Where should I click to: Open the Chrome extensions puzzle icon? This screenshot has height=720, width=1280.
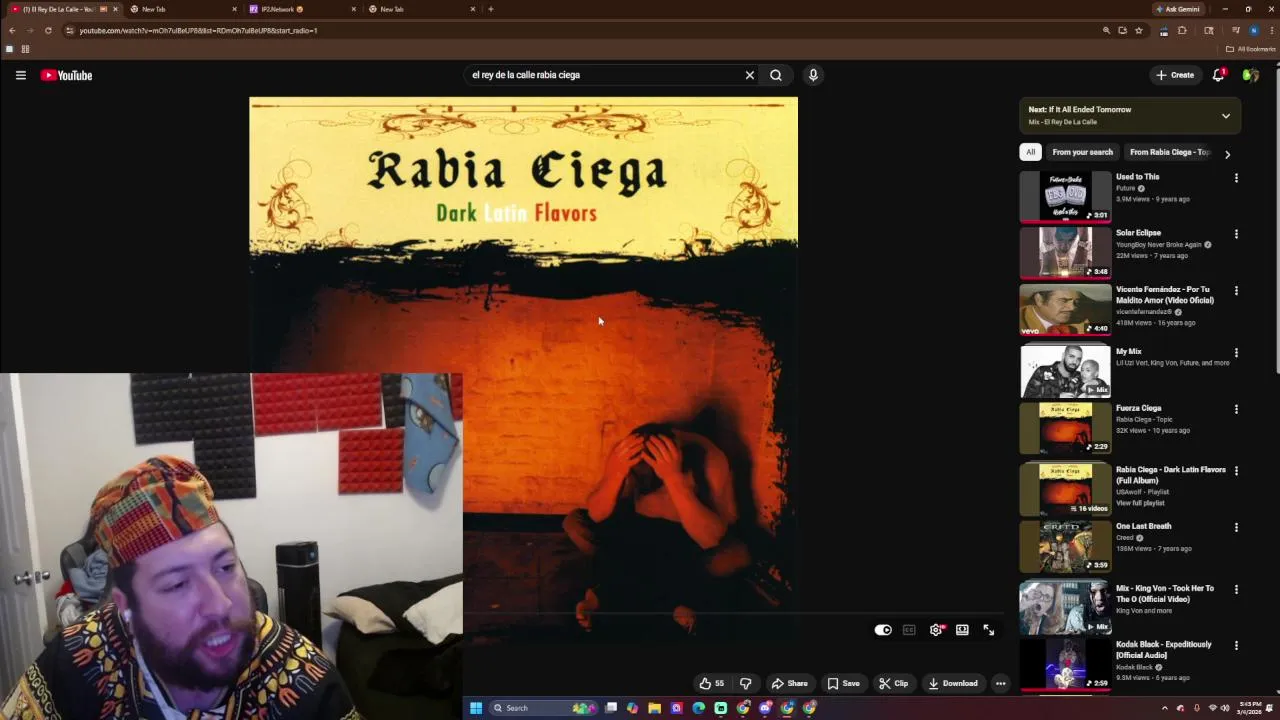coord(1182,30)
